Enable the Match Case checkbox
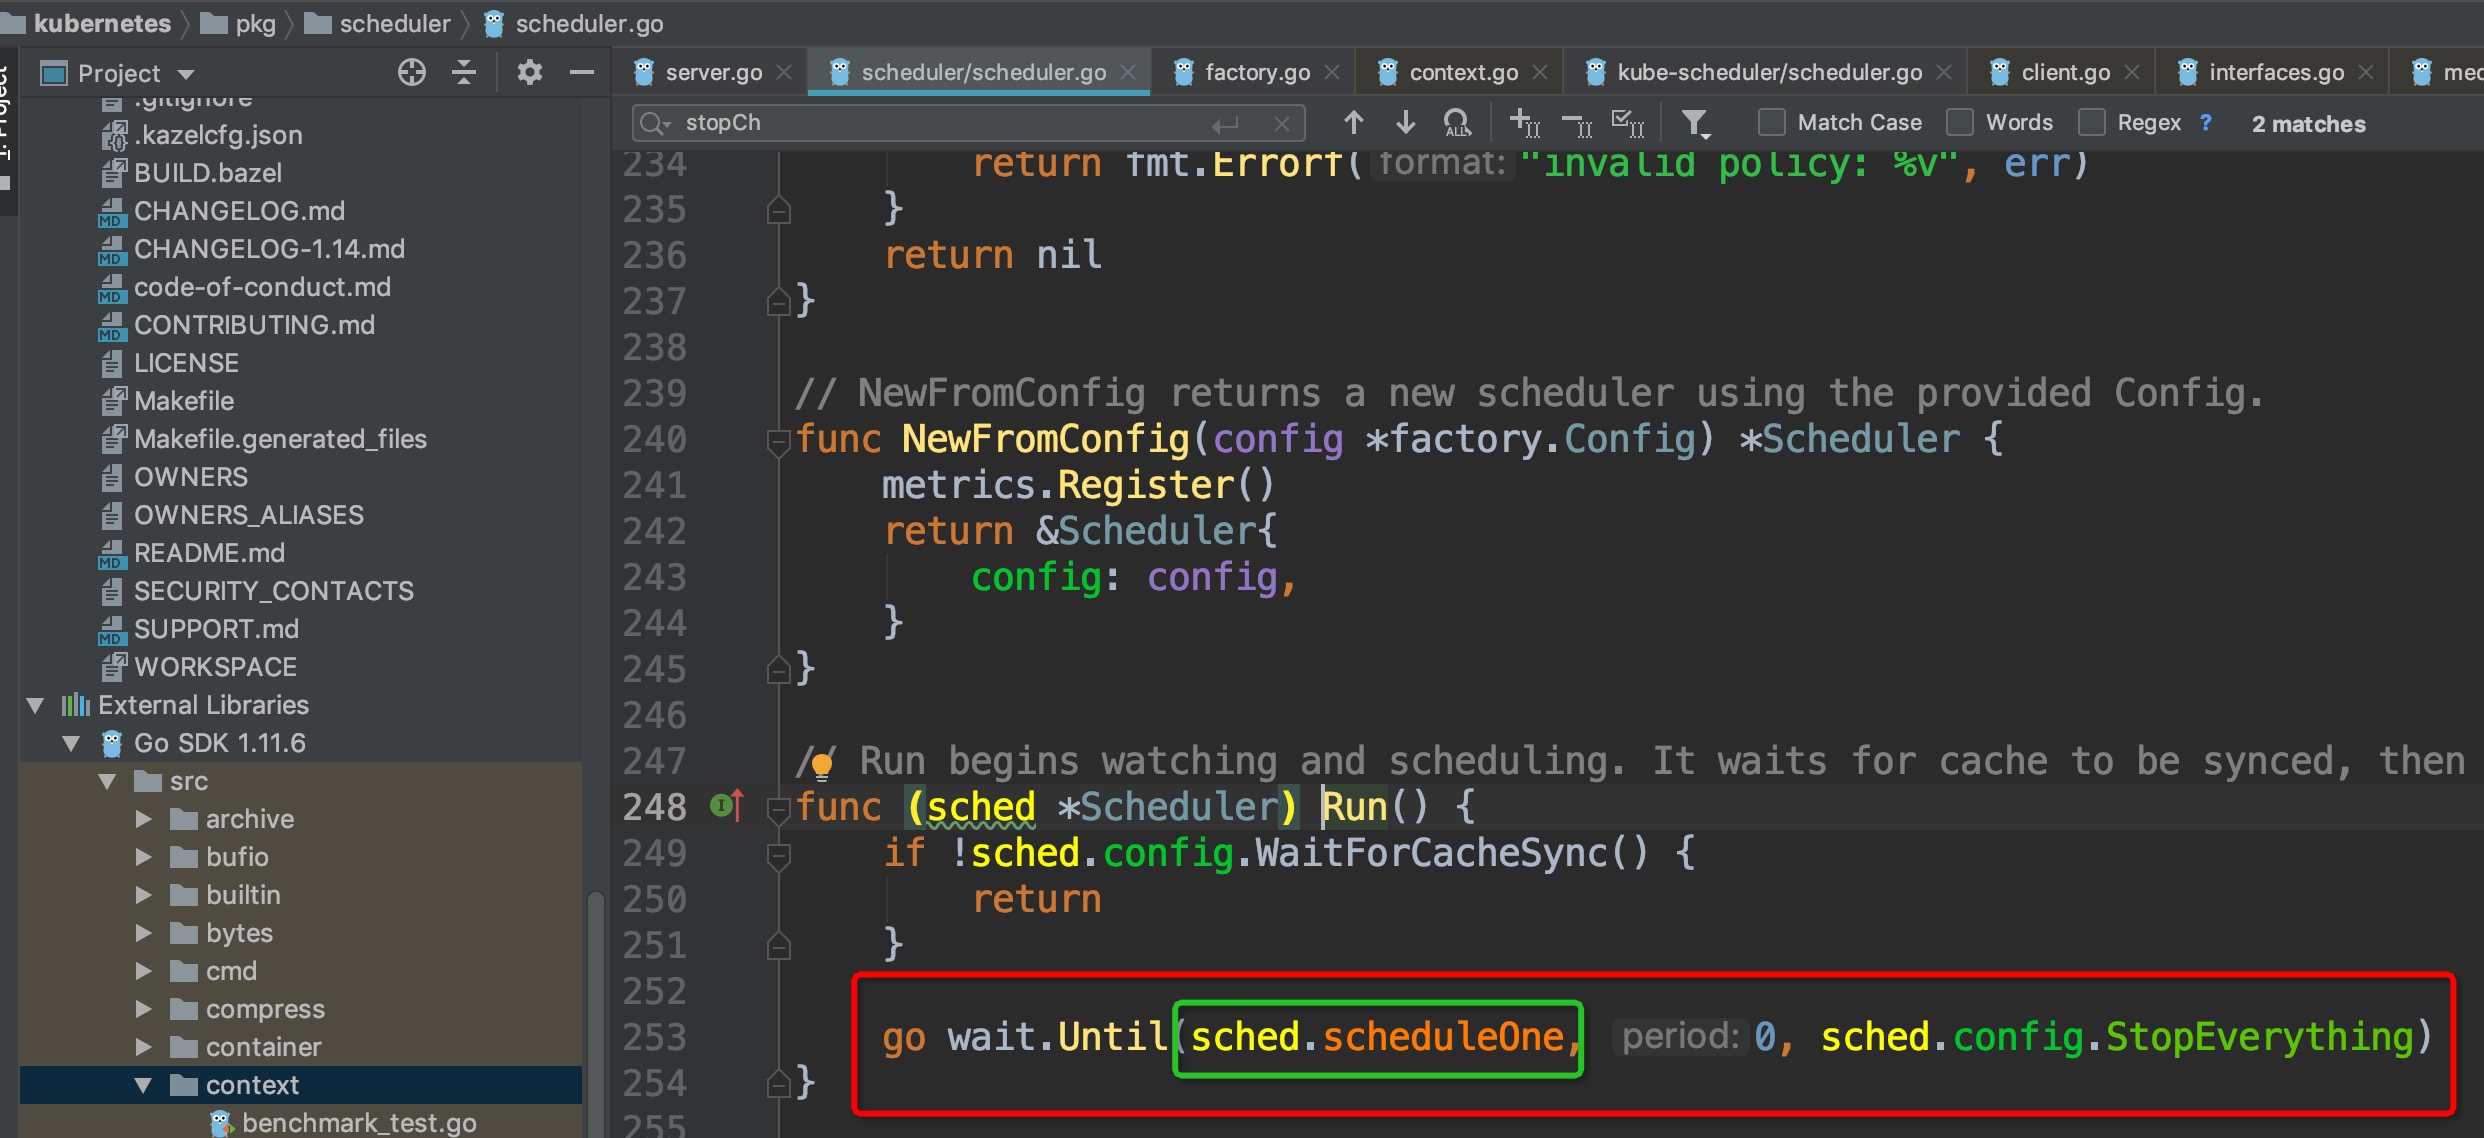The width and height of the screenshot is (2484, 1138). point(1771,123)
